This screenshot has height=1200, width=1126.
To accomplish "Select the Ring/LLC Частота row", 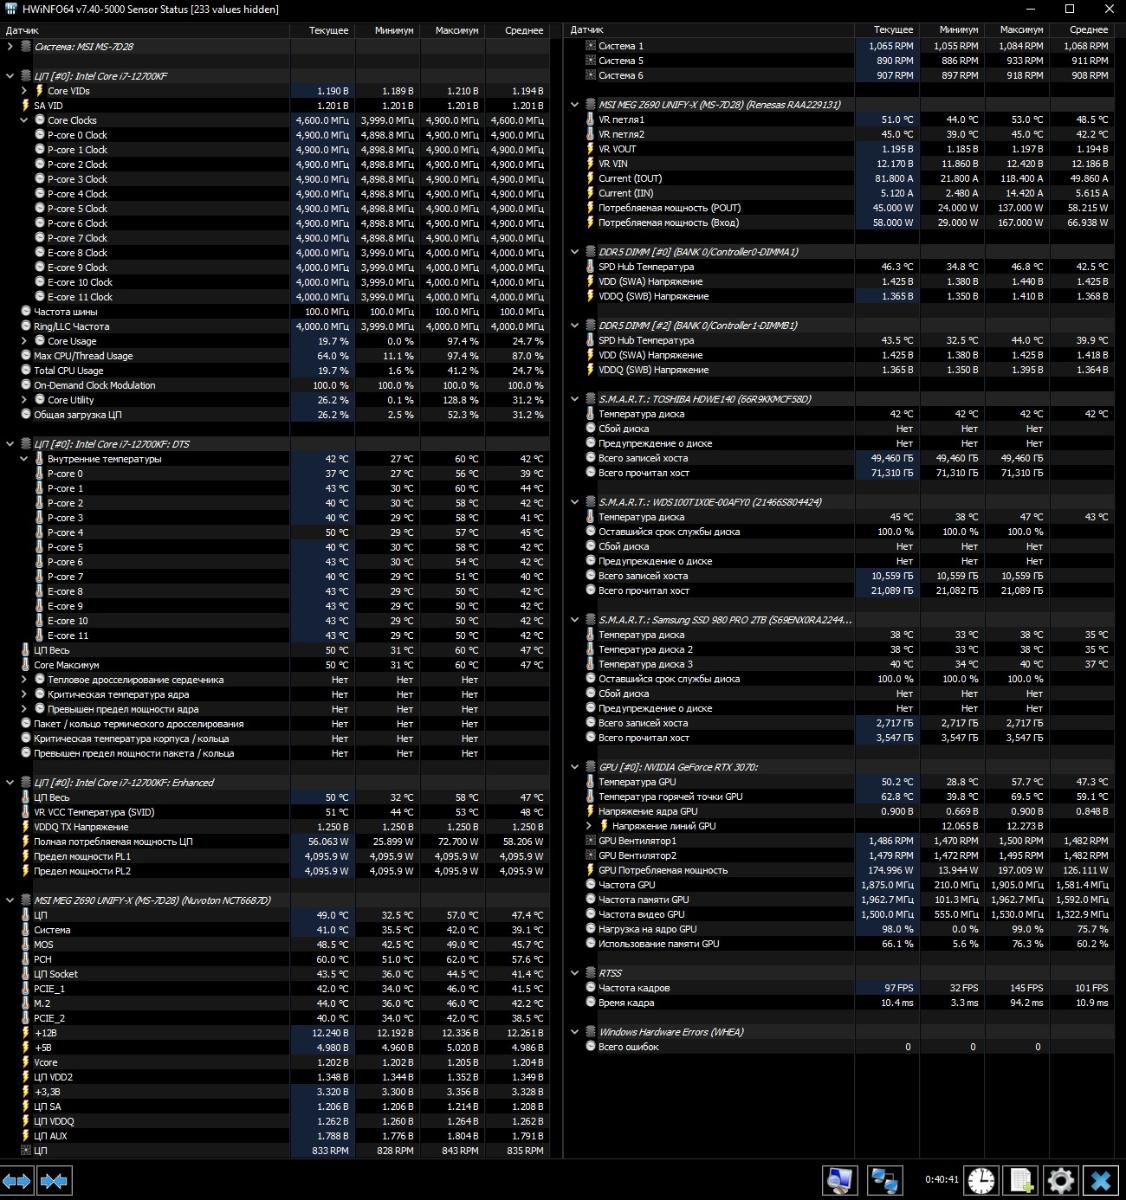I will (275, 326).
